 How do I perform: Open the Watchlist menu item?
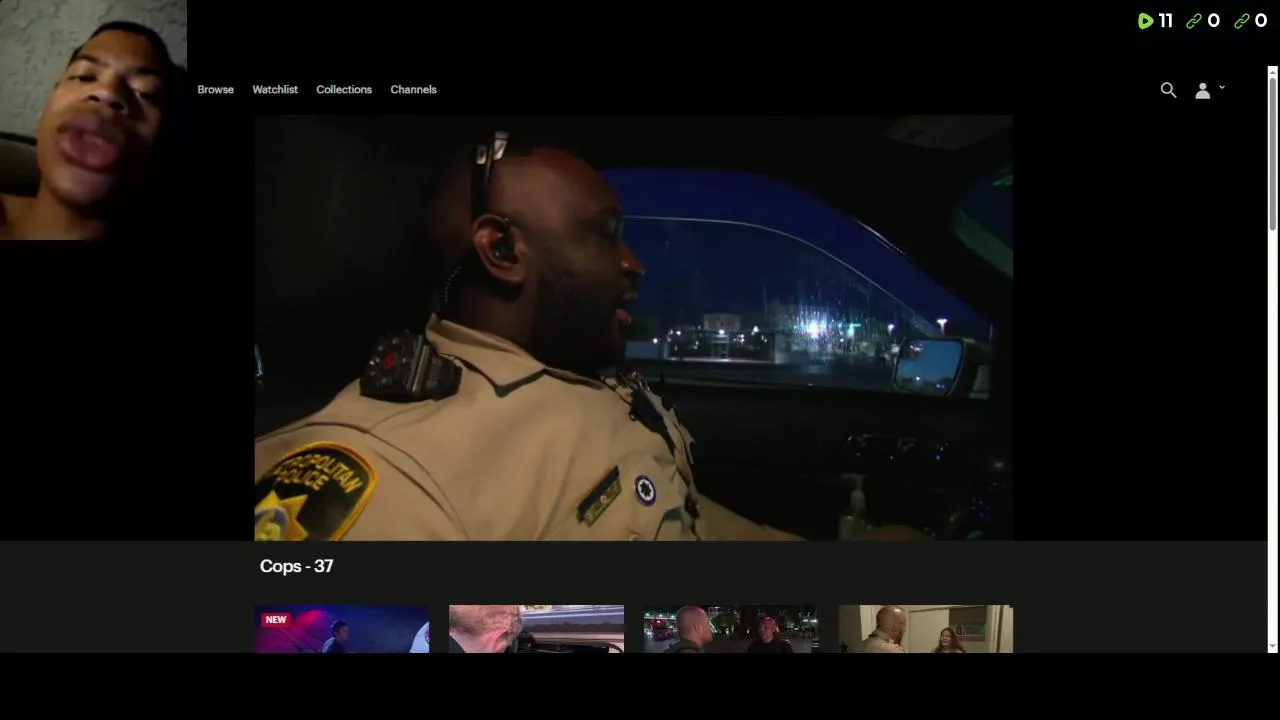click(x=275, y=90)
